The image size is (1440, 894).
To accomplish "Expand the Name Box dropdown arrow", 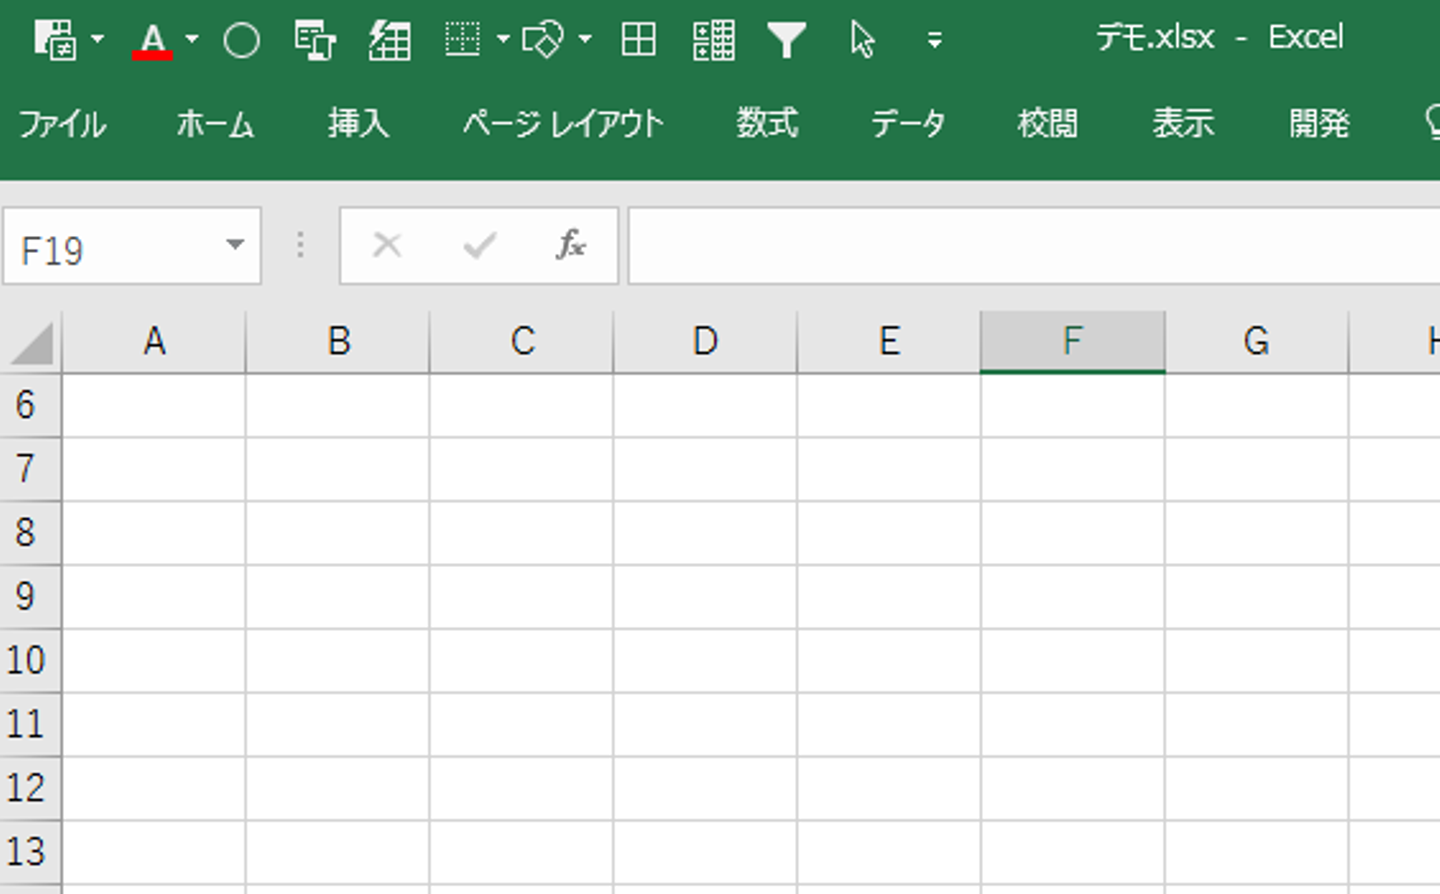I will click(235, 245).
